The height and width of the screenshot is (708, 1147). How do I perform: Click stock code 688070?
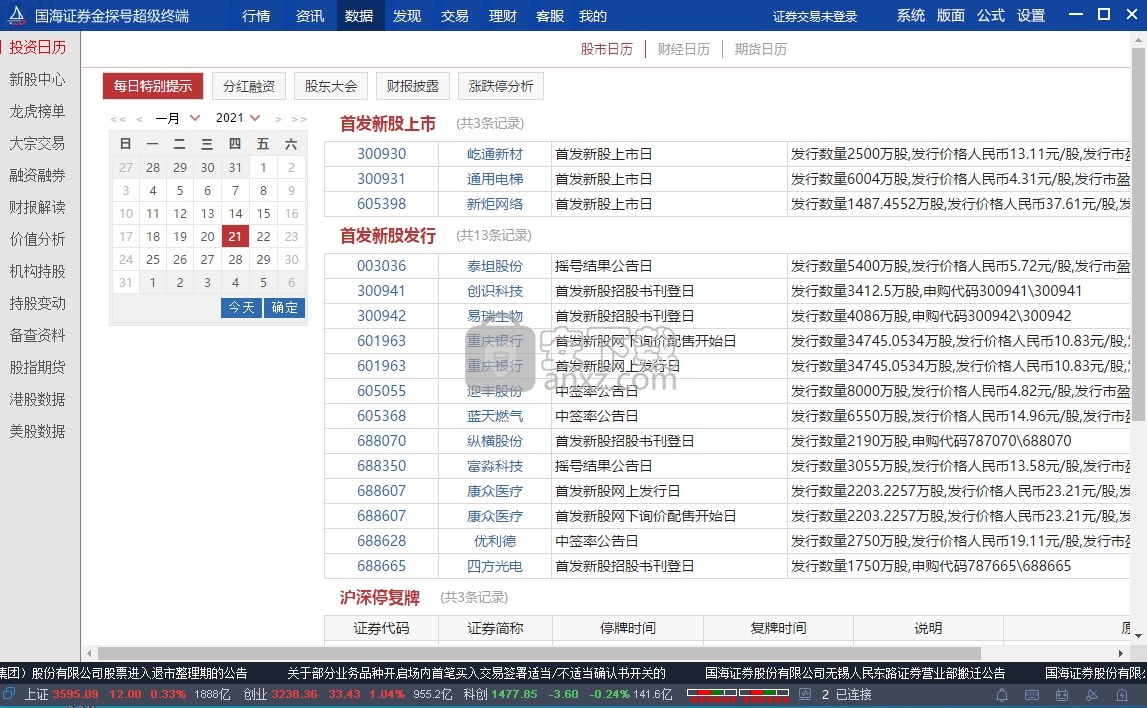[x=381, y=441]
